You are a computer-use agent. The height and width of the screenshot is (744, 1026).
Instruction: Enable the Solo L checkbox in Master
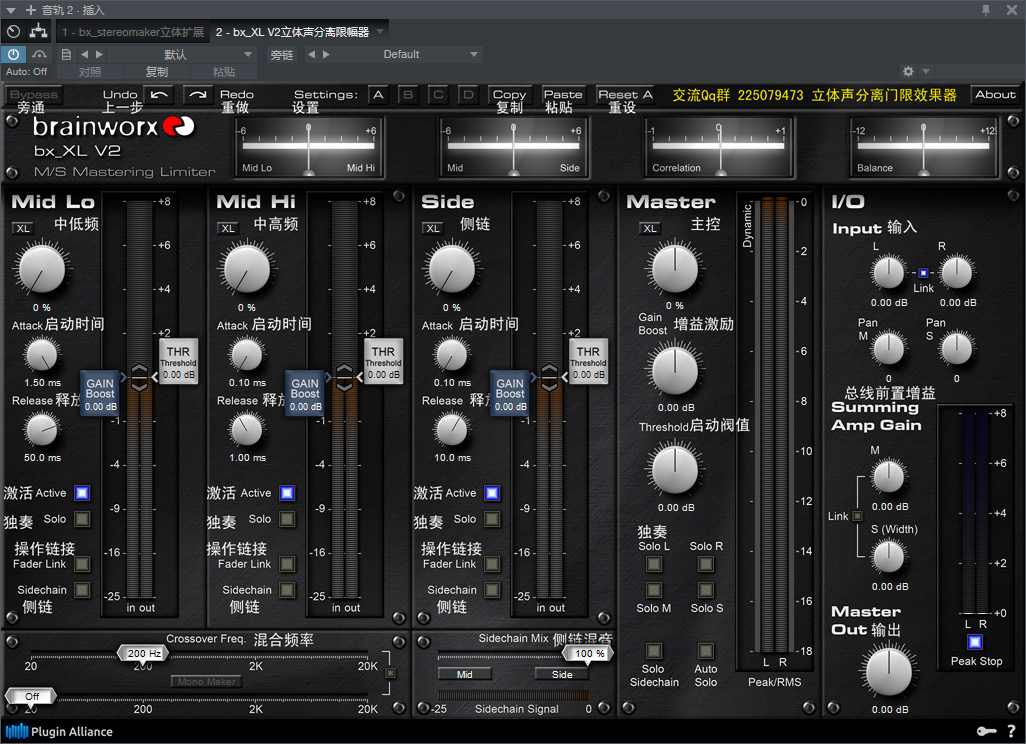pyautogui.click(x=654, y=564)
